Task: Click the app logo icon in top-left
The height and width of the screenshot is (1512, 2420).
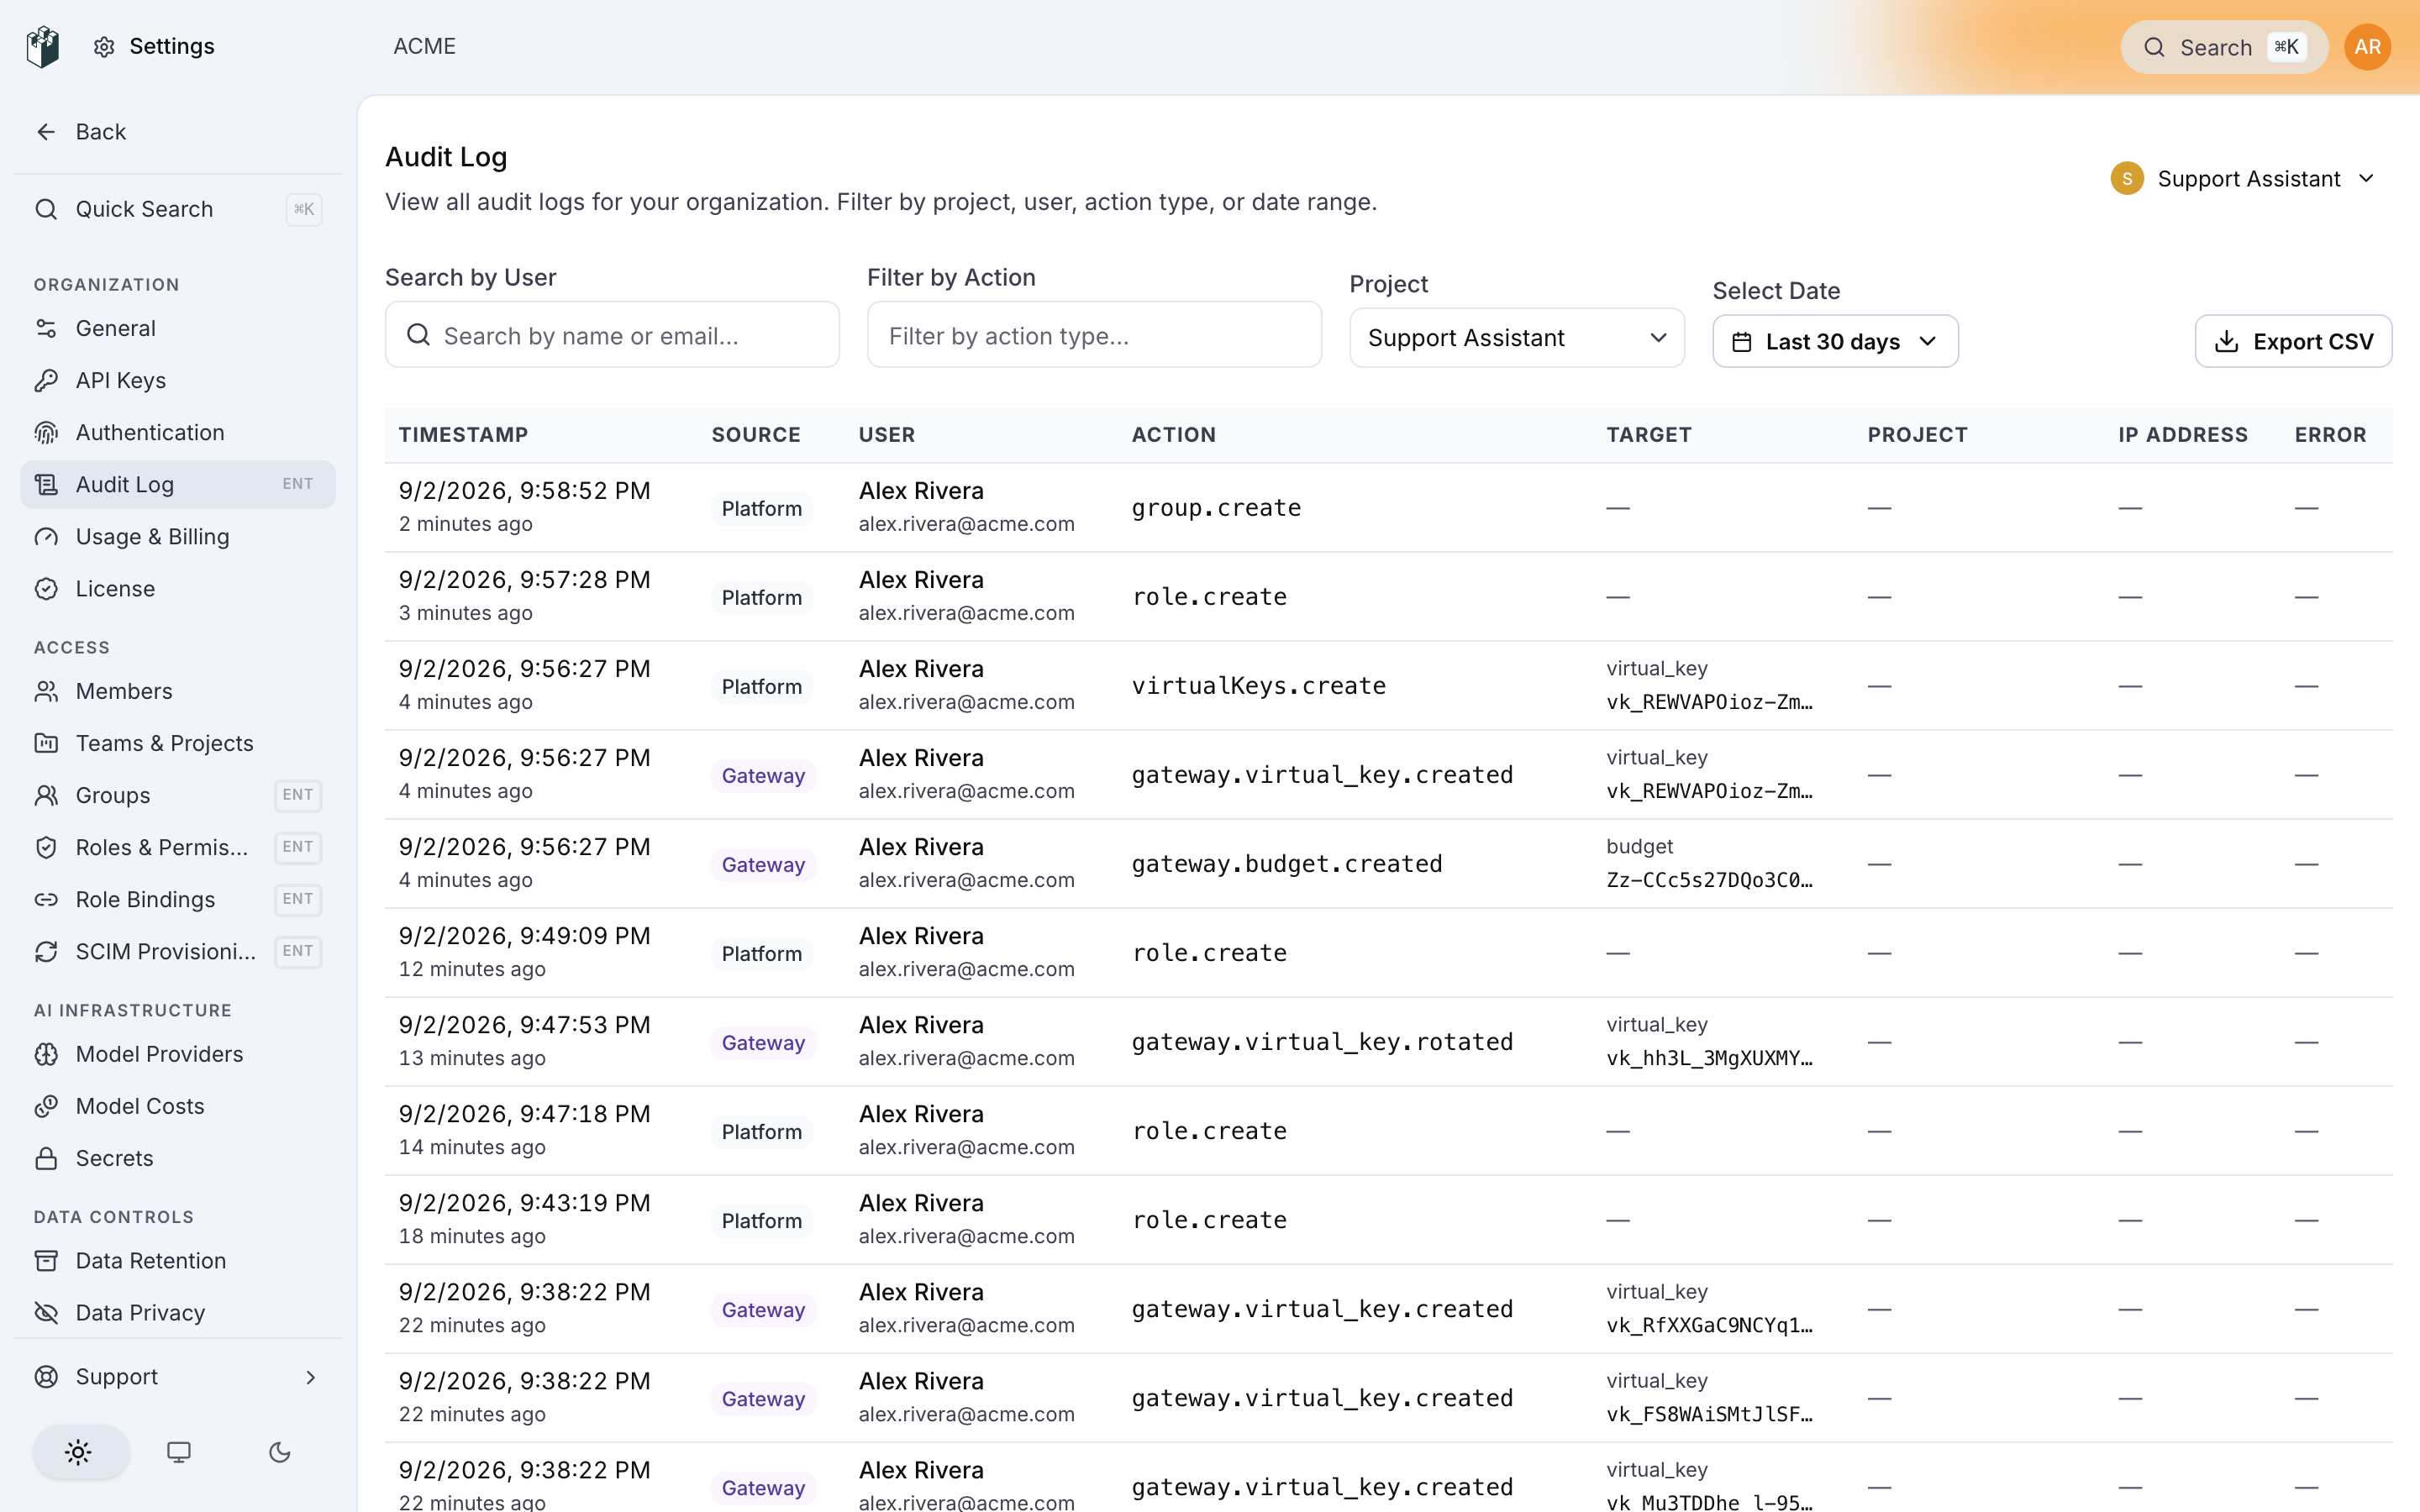Action: (43, 46)
